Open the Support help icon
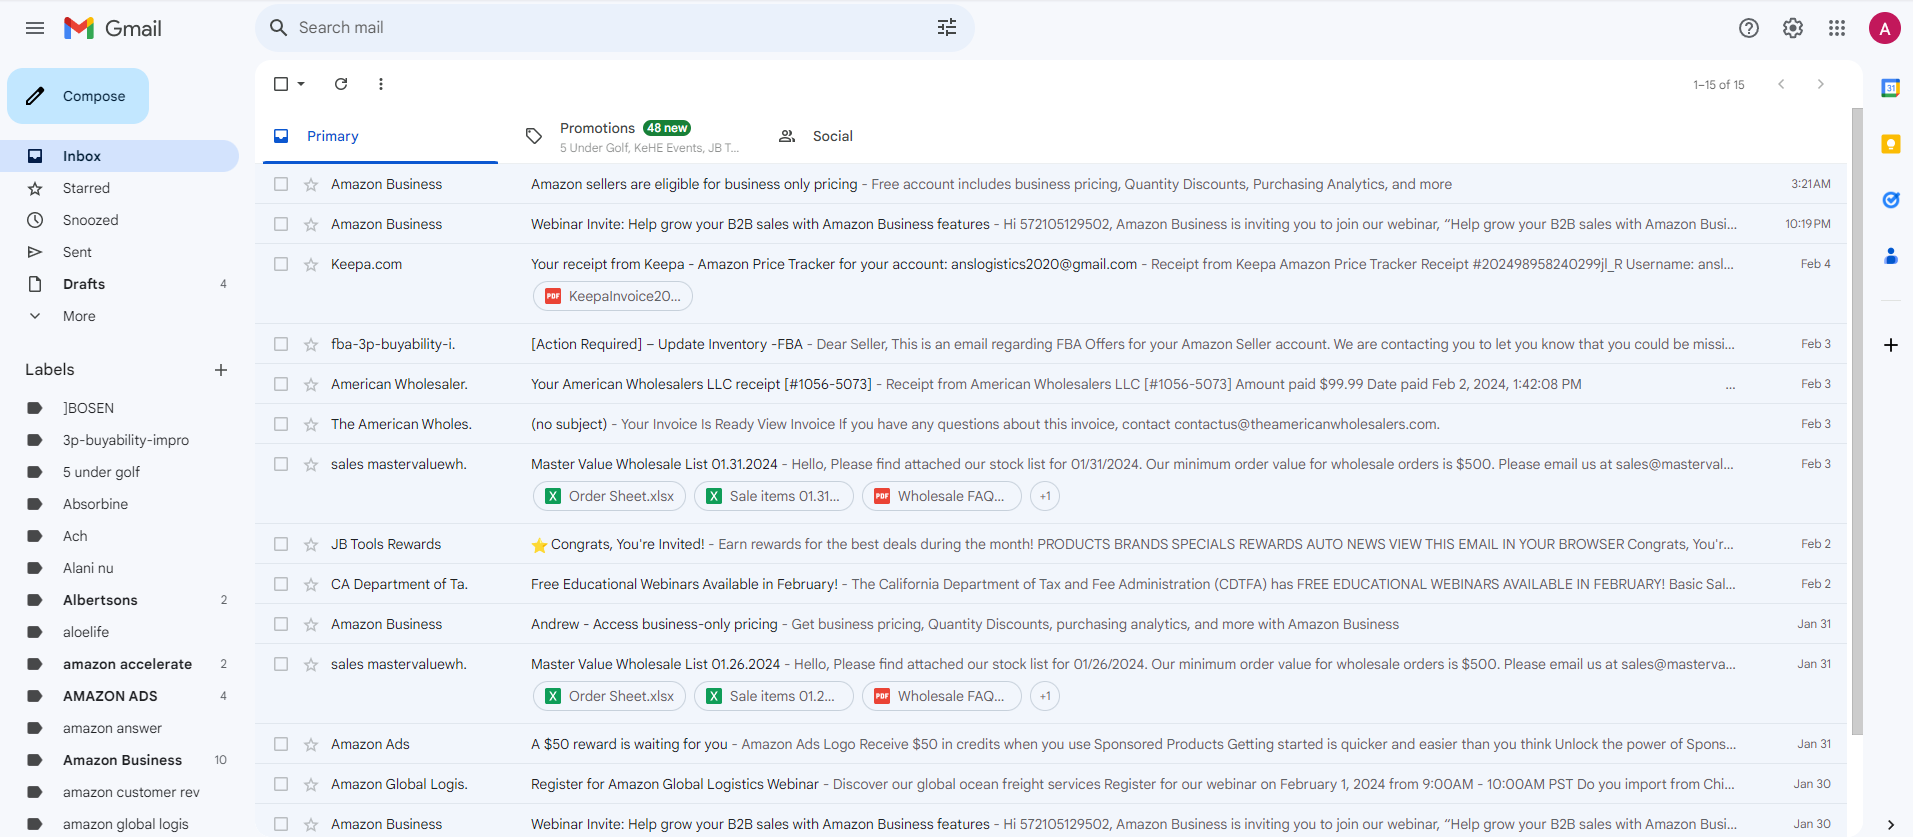Viewport: 1913px width, 837px height. pyautogui.click(x=1749, y=28)
